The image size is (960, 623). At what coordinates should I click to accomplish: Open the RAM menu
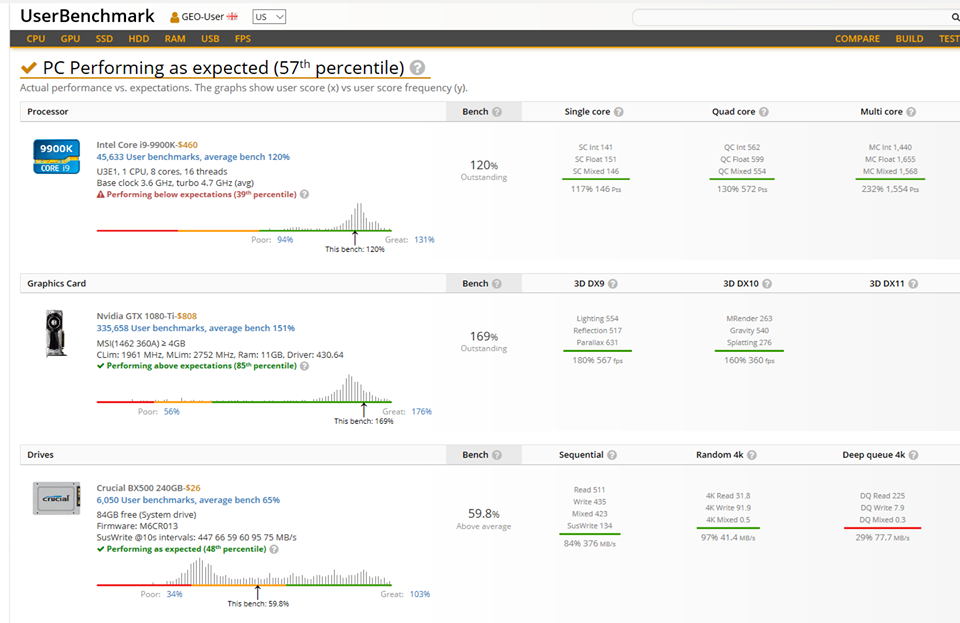175,39
